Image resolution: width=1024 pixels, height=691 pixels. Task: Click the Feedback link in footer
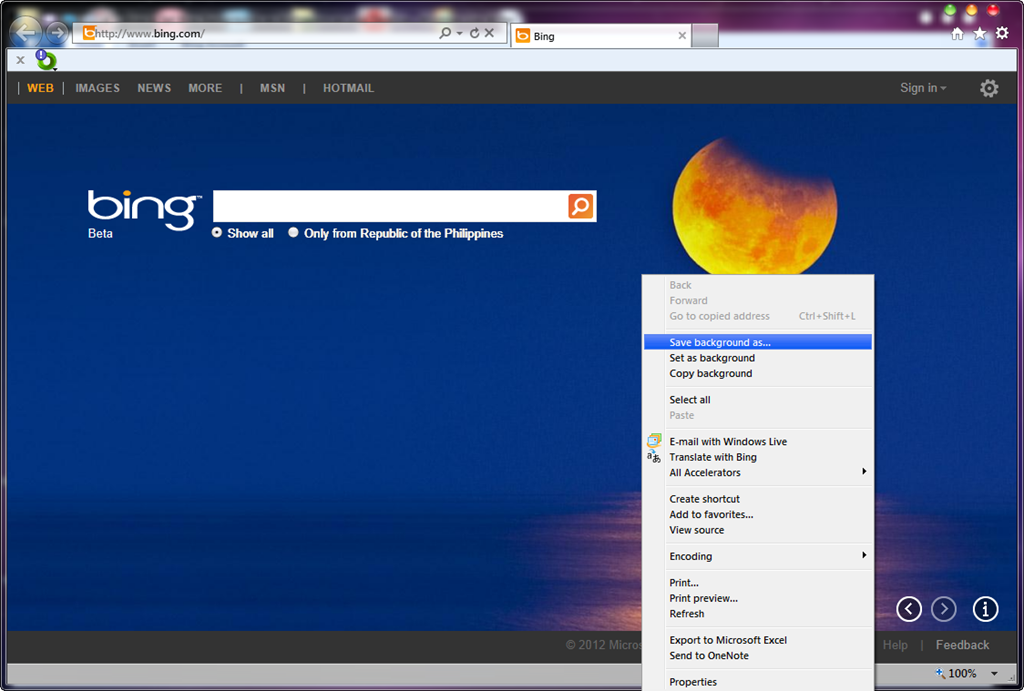click(x=962, y=645)
